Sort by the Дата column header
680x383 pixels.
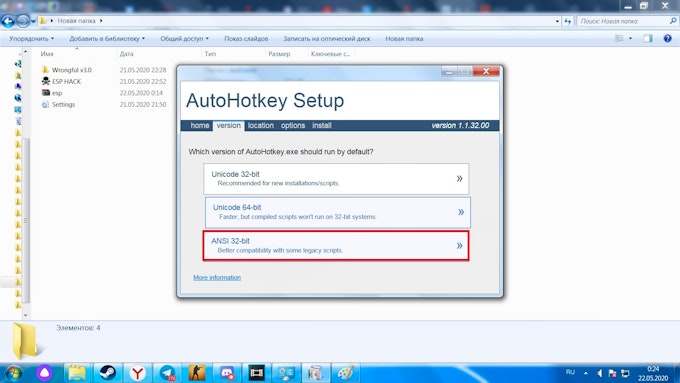pyautogui.click(x=127, y=54)
